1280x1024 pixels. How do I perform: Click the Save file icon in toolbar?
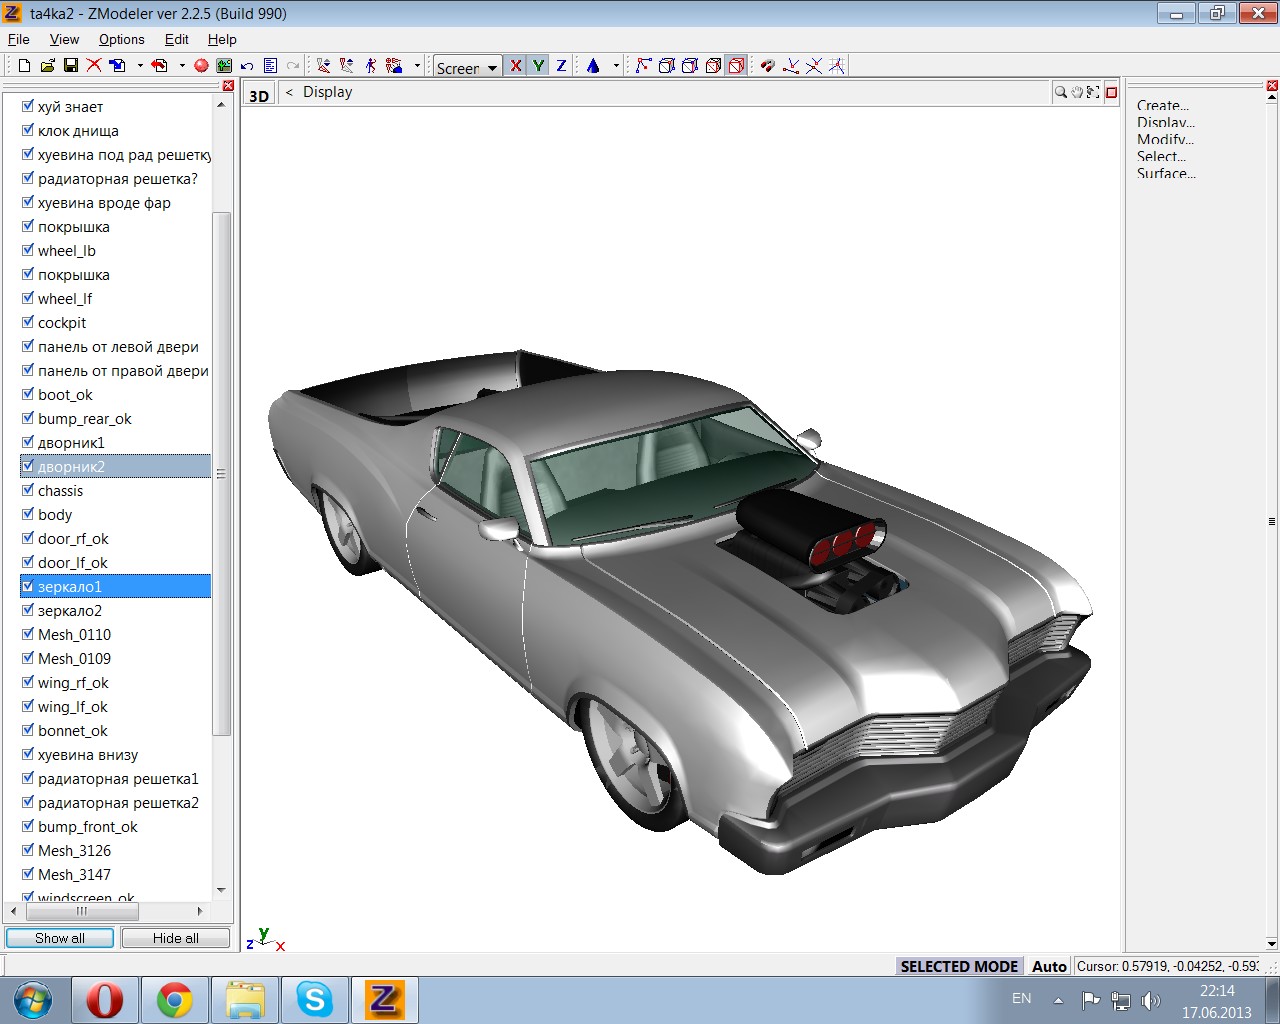pyautogui.click(x=70, y=66)
